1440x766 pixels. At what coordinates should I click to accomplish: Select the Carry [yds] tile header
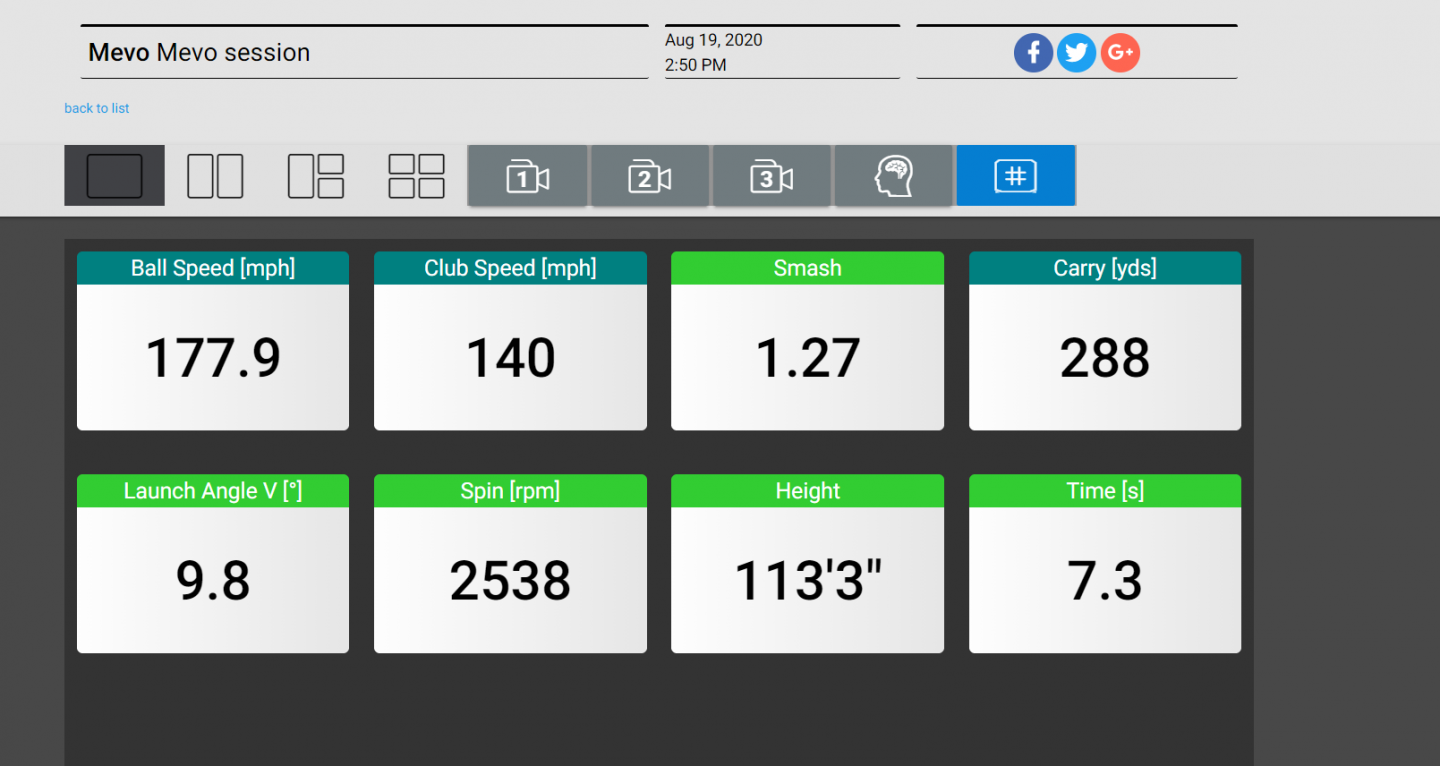[x=1105, y=268]
